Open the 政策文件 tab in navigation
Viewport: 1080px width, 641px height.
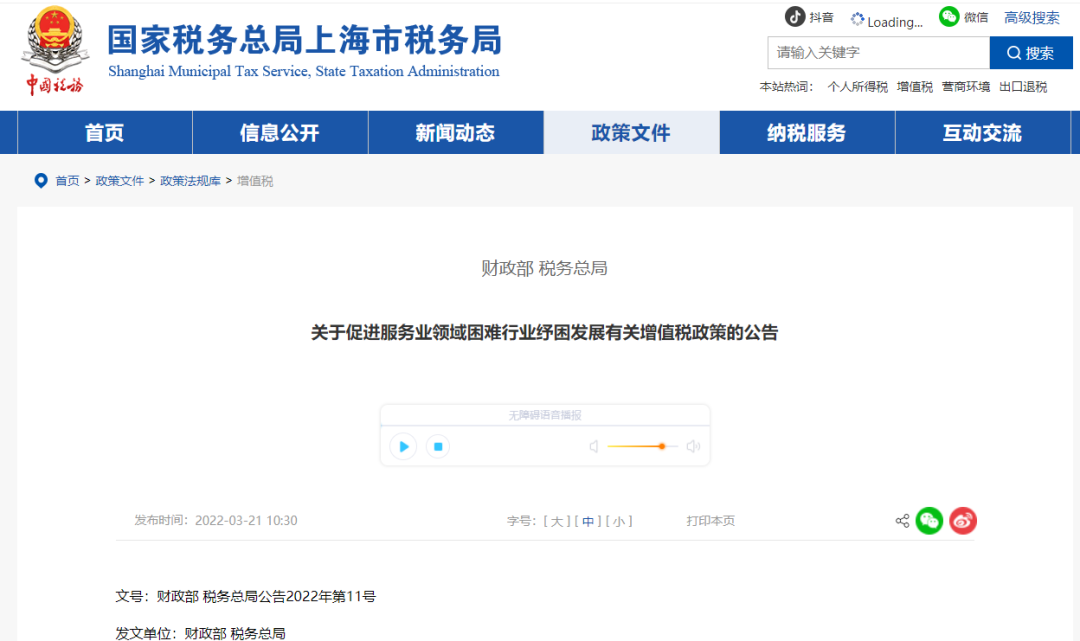coord(631,132)
